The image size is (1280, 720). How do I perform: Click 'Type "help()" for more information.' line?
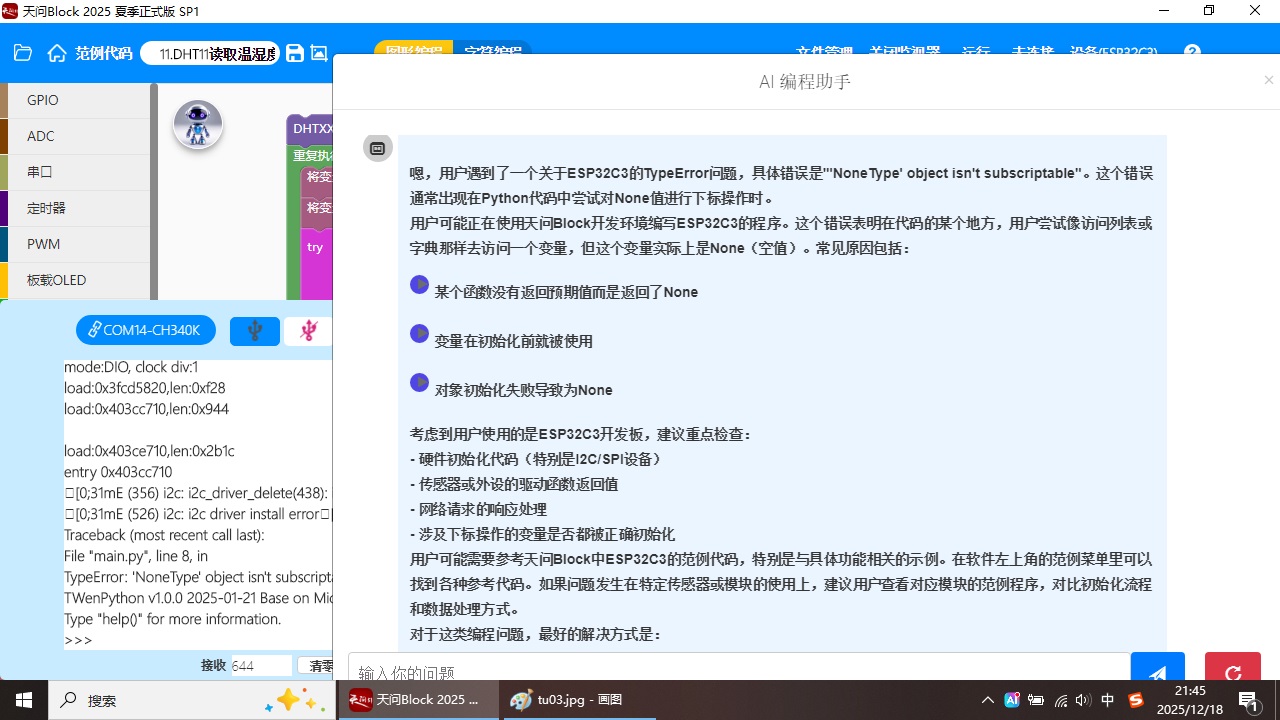pyautogui.click(x=173, y=619)
